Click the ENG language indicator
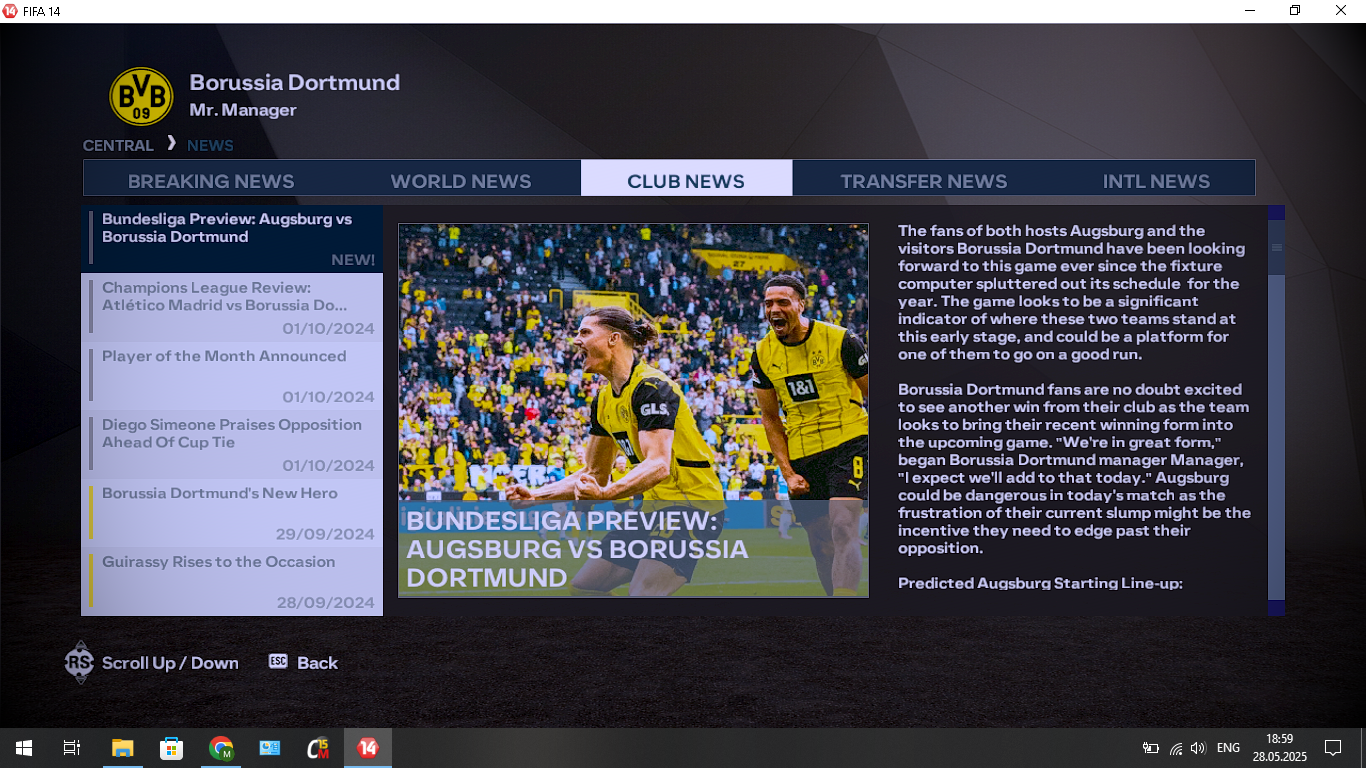Viewport: 1366px width, 768px height. click(x=1228, y=748)
